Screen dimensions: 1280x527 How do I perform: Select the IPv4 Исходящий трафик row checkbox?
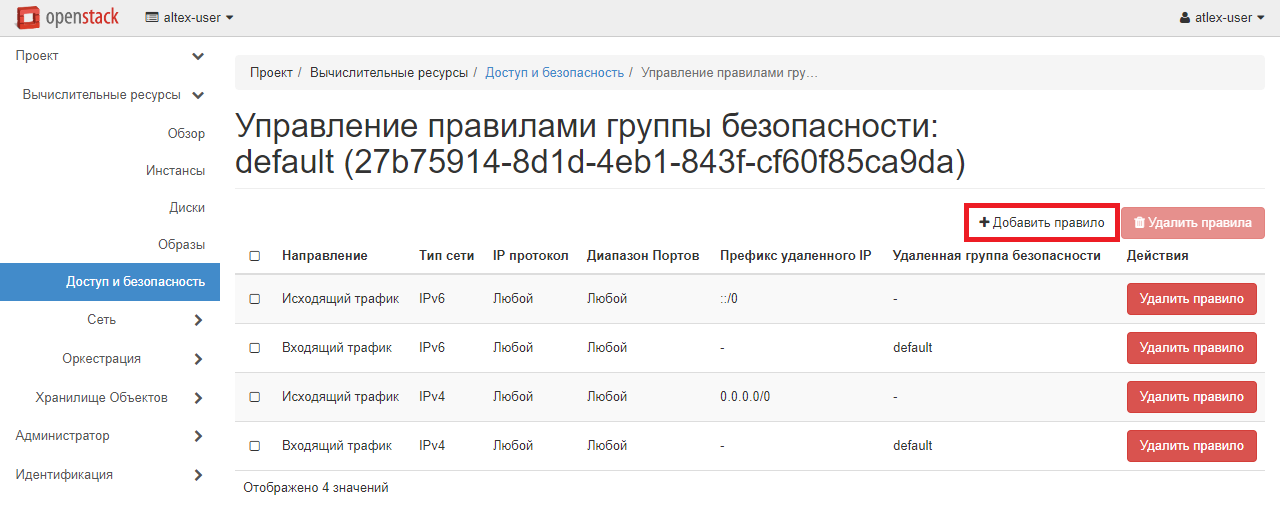(x=255, y=397)
